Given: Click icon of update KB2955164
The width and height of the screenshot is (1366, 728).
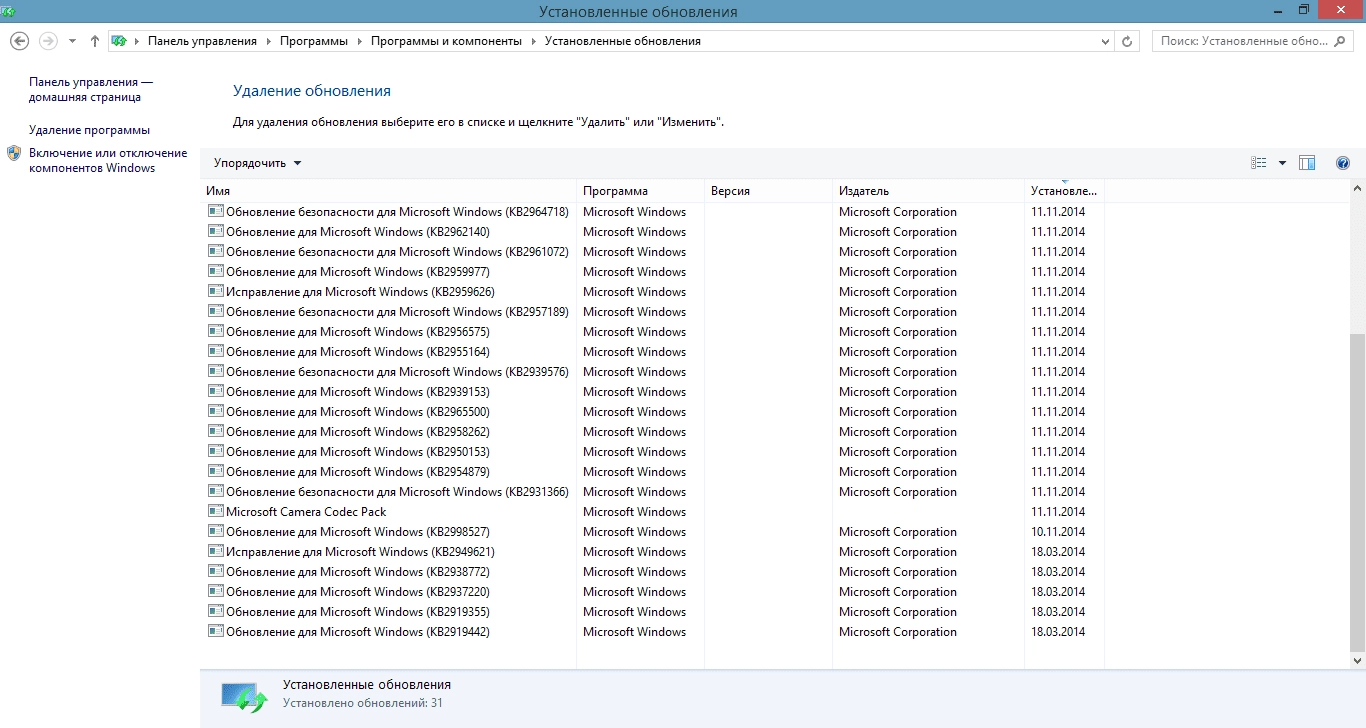Looking at the screenshot, I should click(x=215, y=351).
